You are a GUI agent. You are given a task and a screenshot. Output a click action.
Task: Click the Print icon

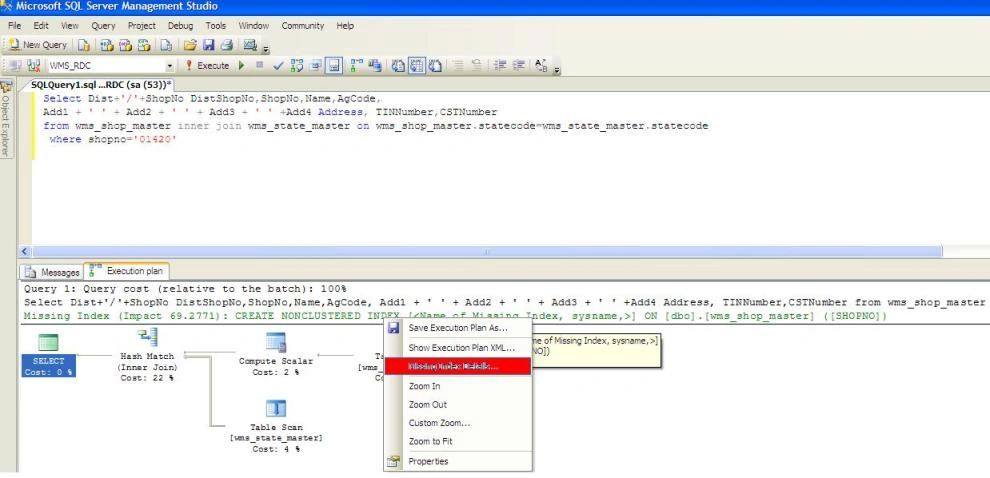click(227, 45)
